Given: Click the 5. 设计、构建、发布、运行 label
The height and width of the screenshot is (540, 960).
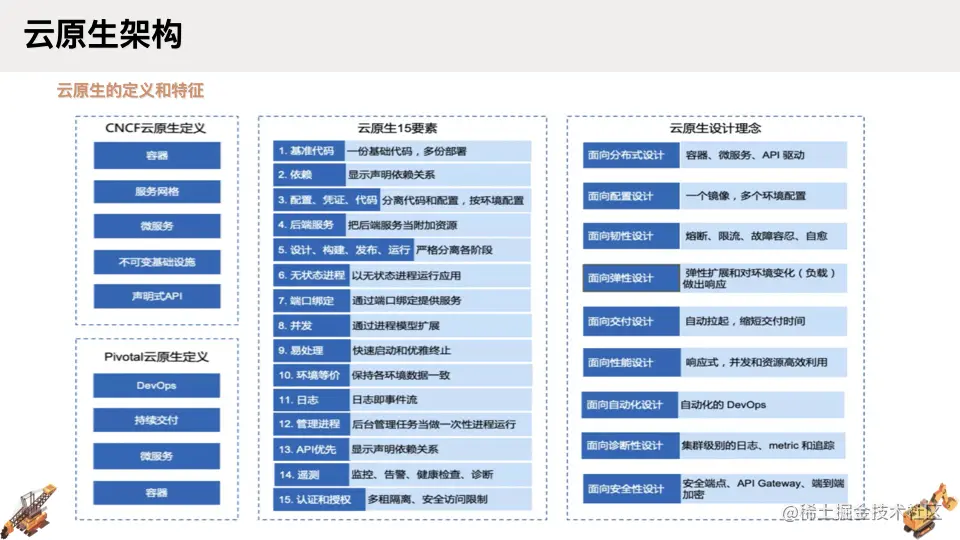Looking at the screenshot, I should pyautogui.click(x=343, y=250).
